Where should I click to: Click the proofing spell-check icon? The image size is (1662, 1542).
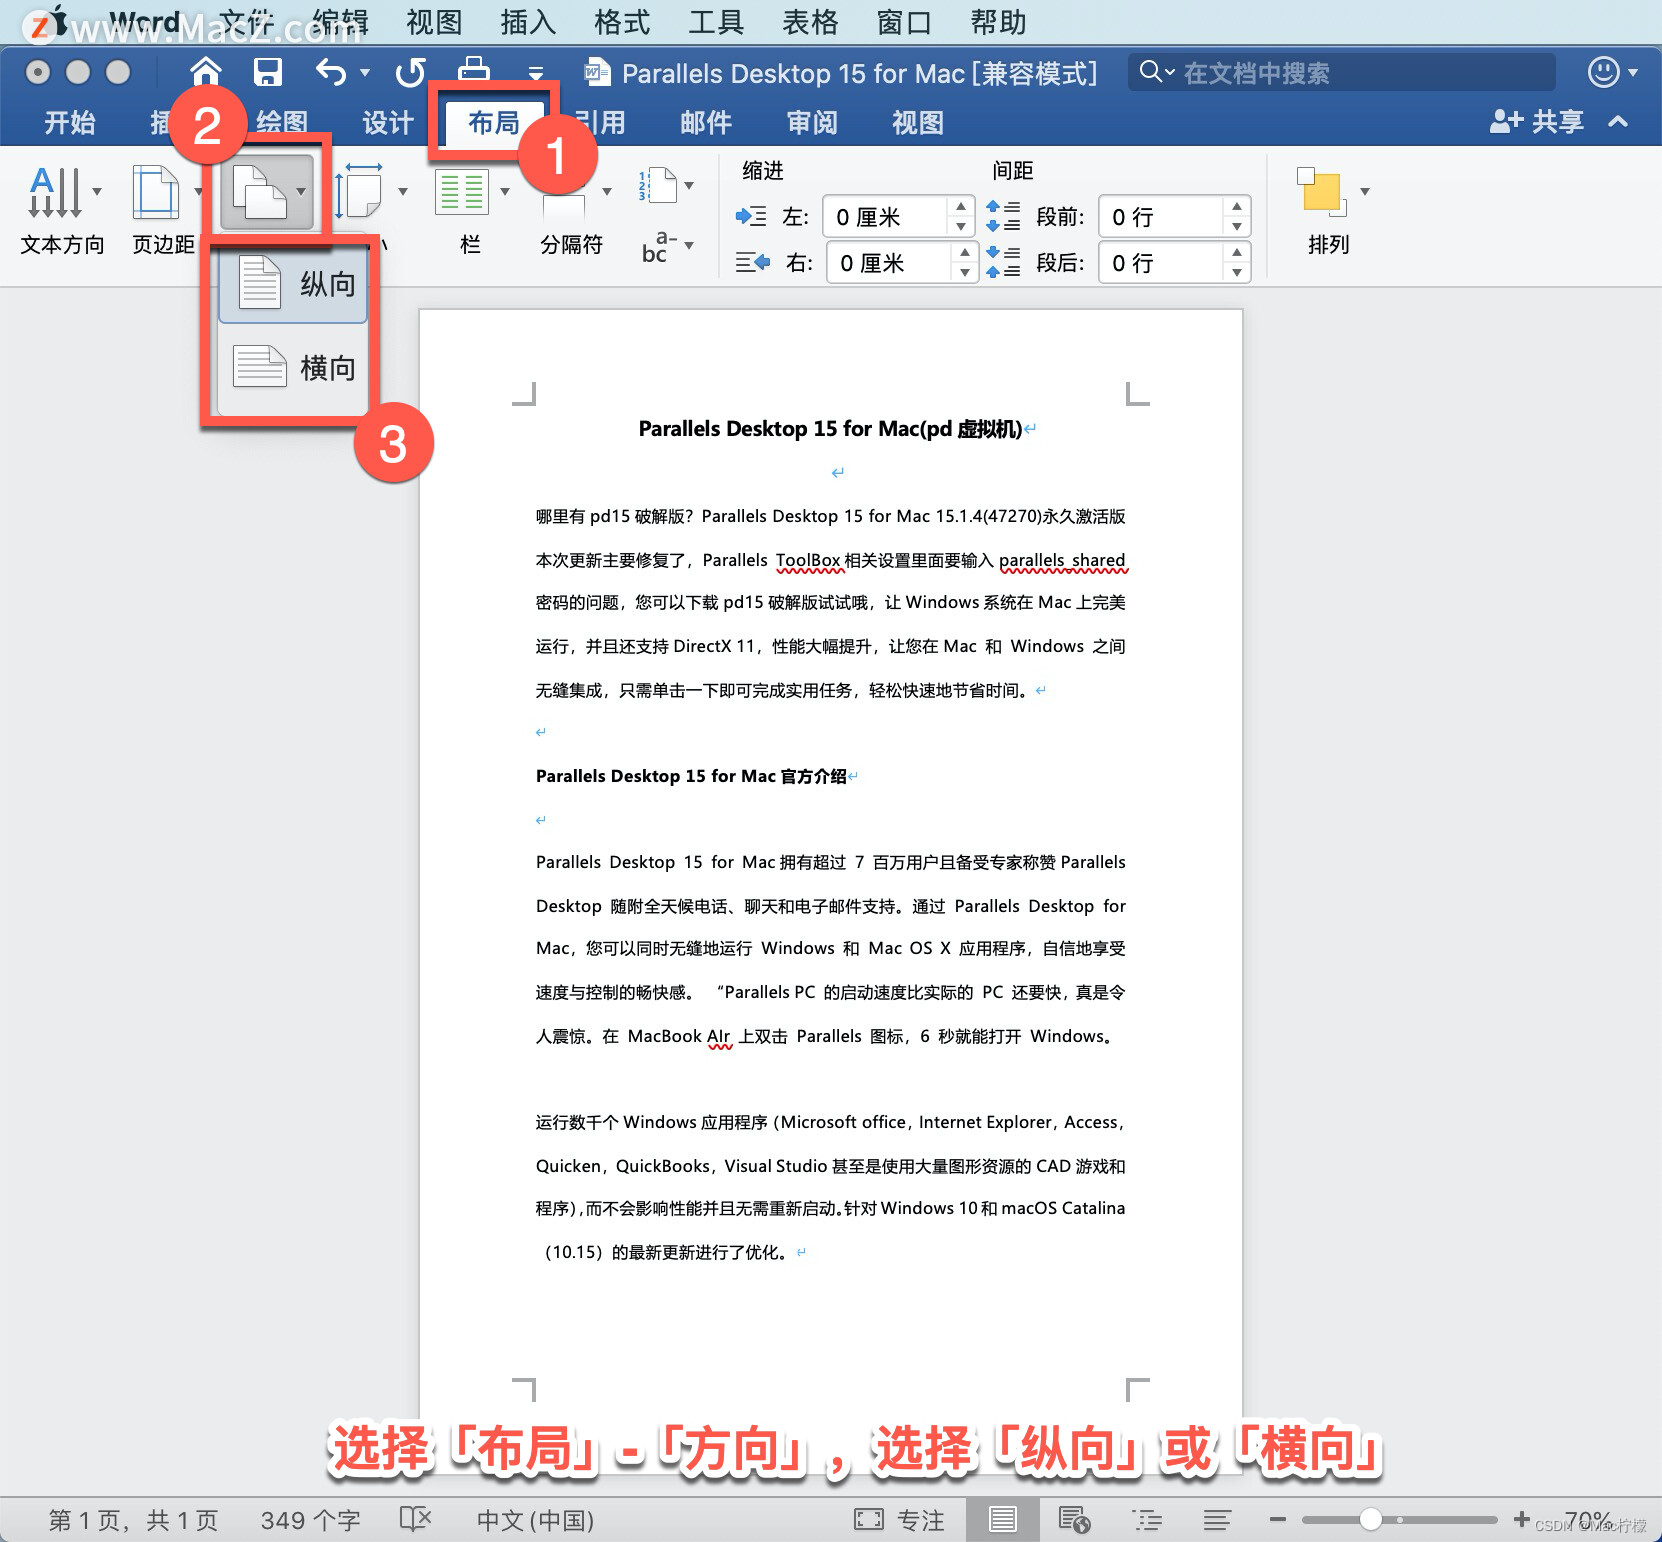pyautogui.click(x=415, y=1520)
